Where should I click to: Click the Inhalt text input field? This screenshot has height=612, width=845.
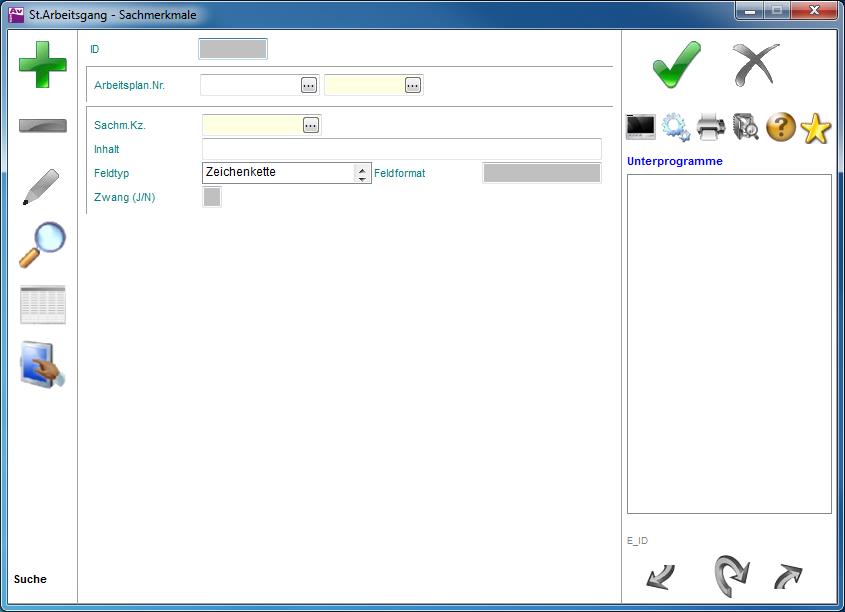[x=401, y=149]
